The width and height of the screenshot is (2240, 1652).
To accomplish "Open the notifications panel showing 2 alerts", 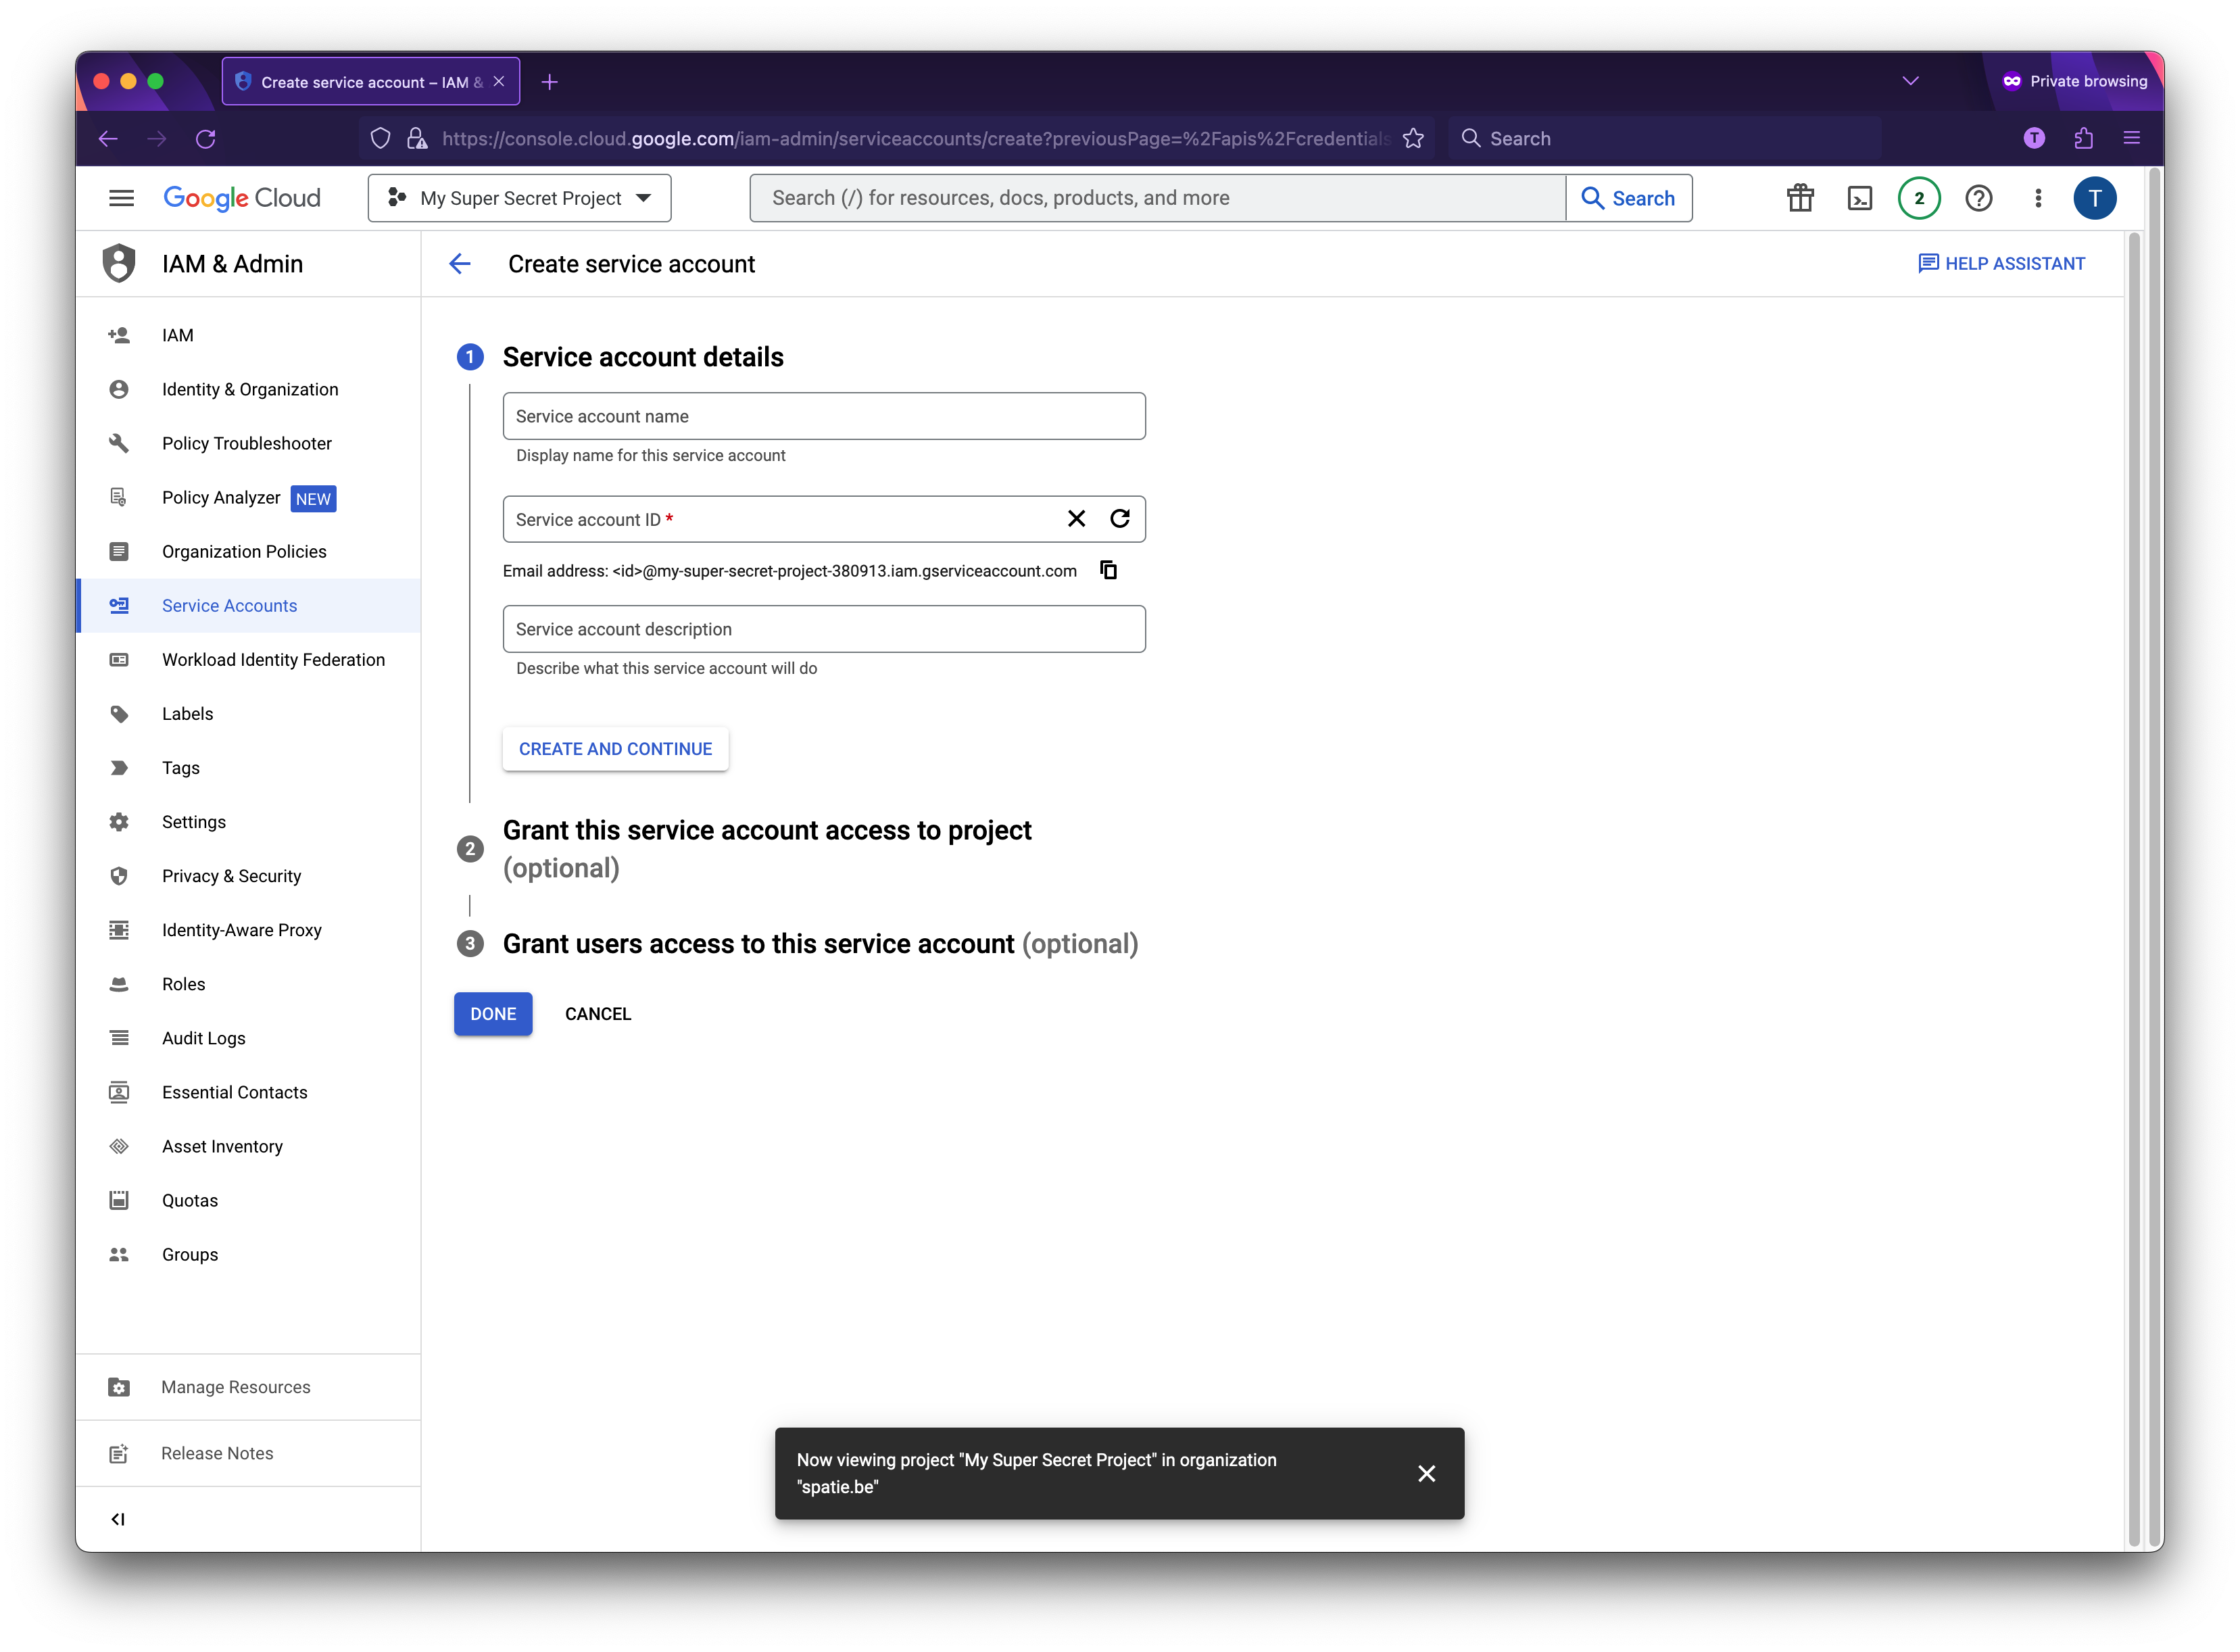I will (1918, 197).
